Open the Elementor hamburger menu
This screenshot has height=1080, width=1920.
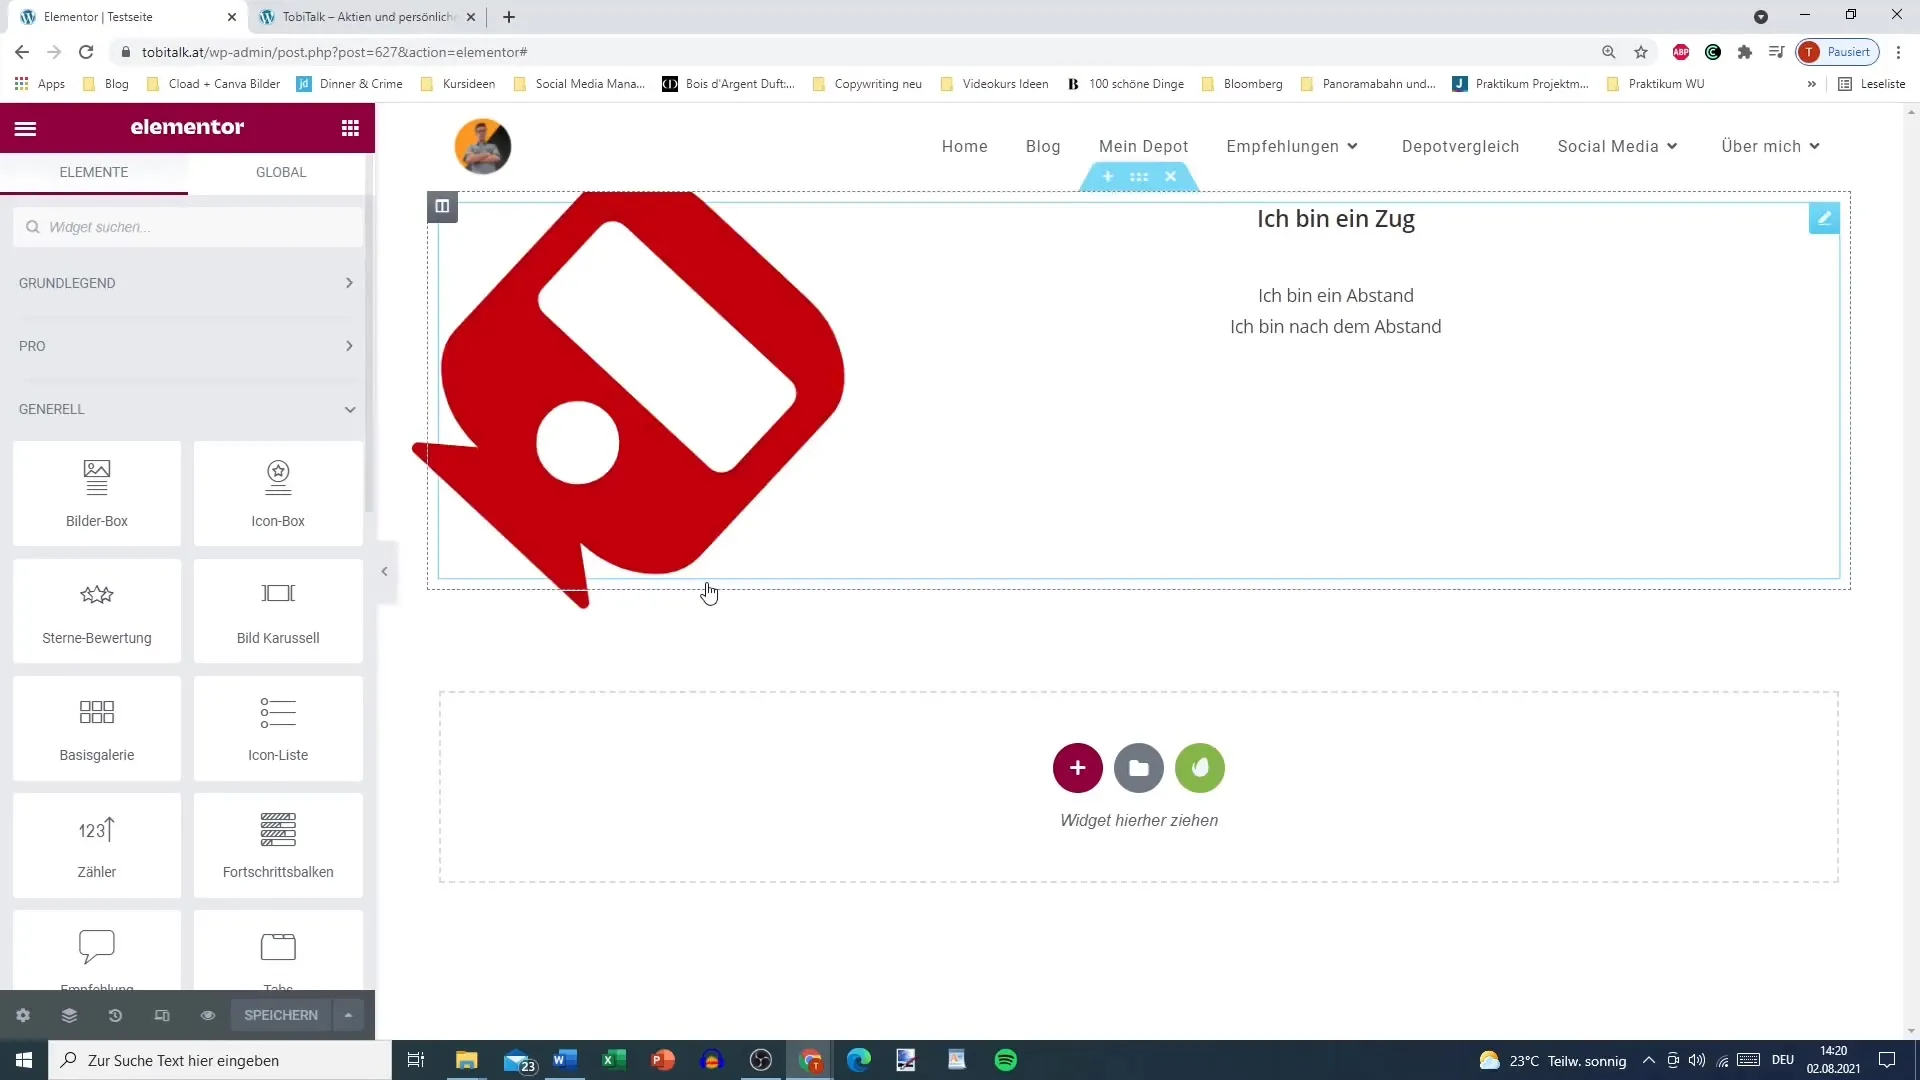(26, 128)
